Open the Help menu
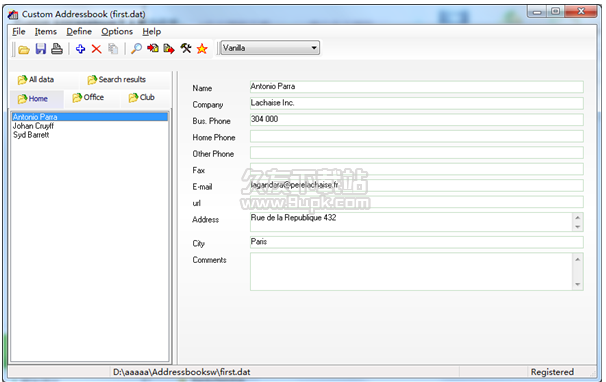 click(x=152, y=32)
